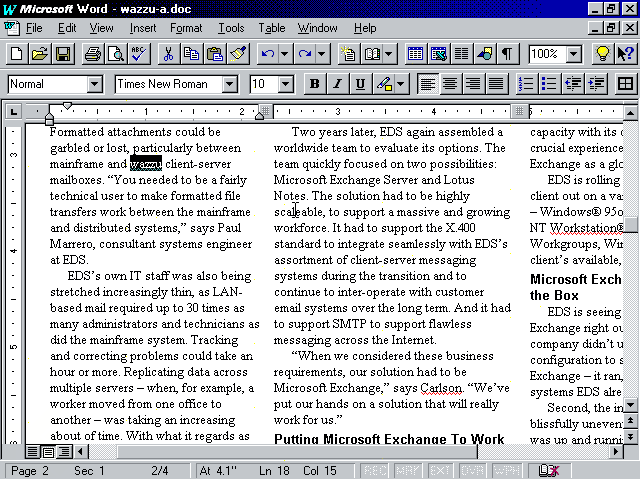
Task: Open the Window menu
Action: tap(318, 28)
